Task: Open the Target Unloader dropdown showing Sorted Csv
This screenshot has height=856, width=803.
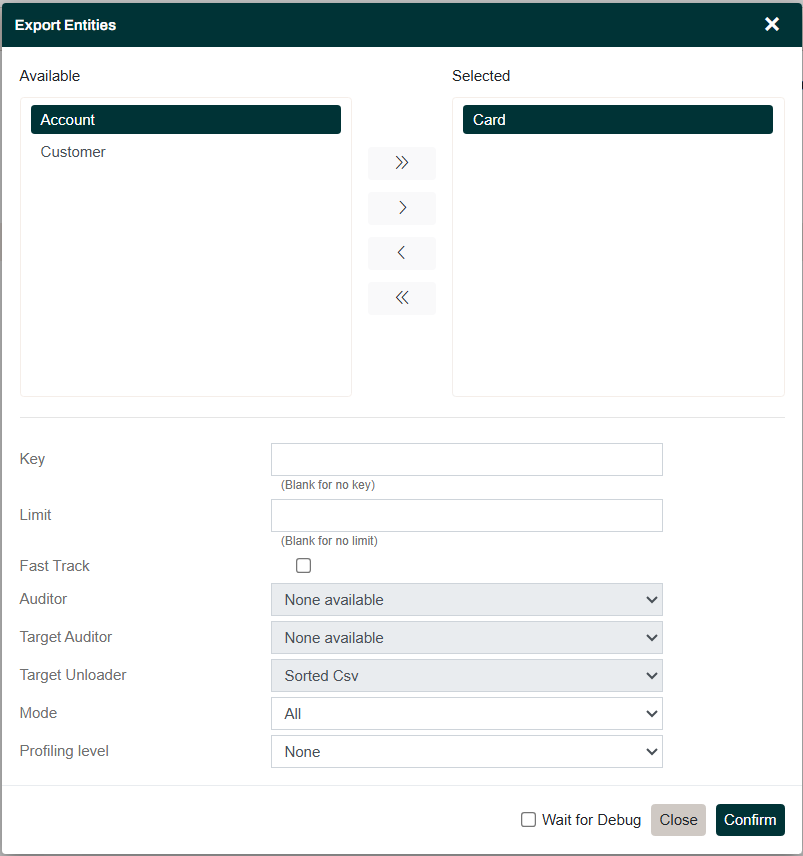Action: tap(466, 675)
